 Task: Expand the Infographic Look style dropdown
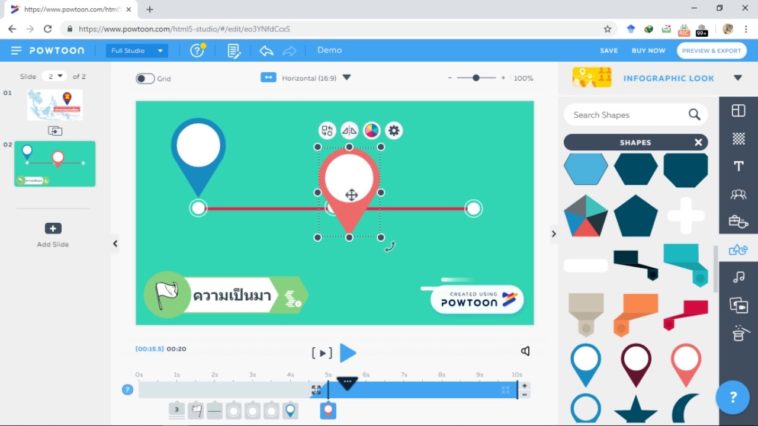(738, 78)
